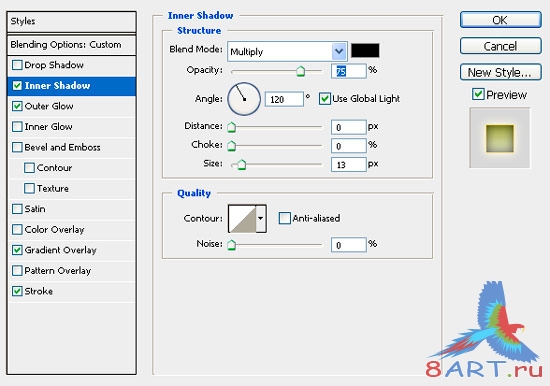The height and width of the screenshot is (386, 550).
Task: Click the OK button
Action: (501, 20)
